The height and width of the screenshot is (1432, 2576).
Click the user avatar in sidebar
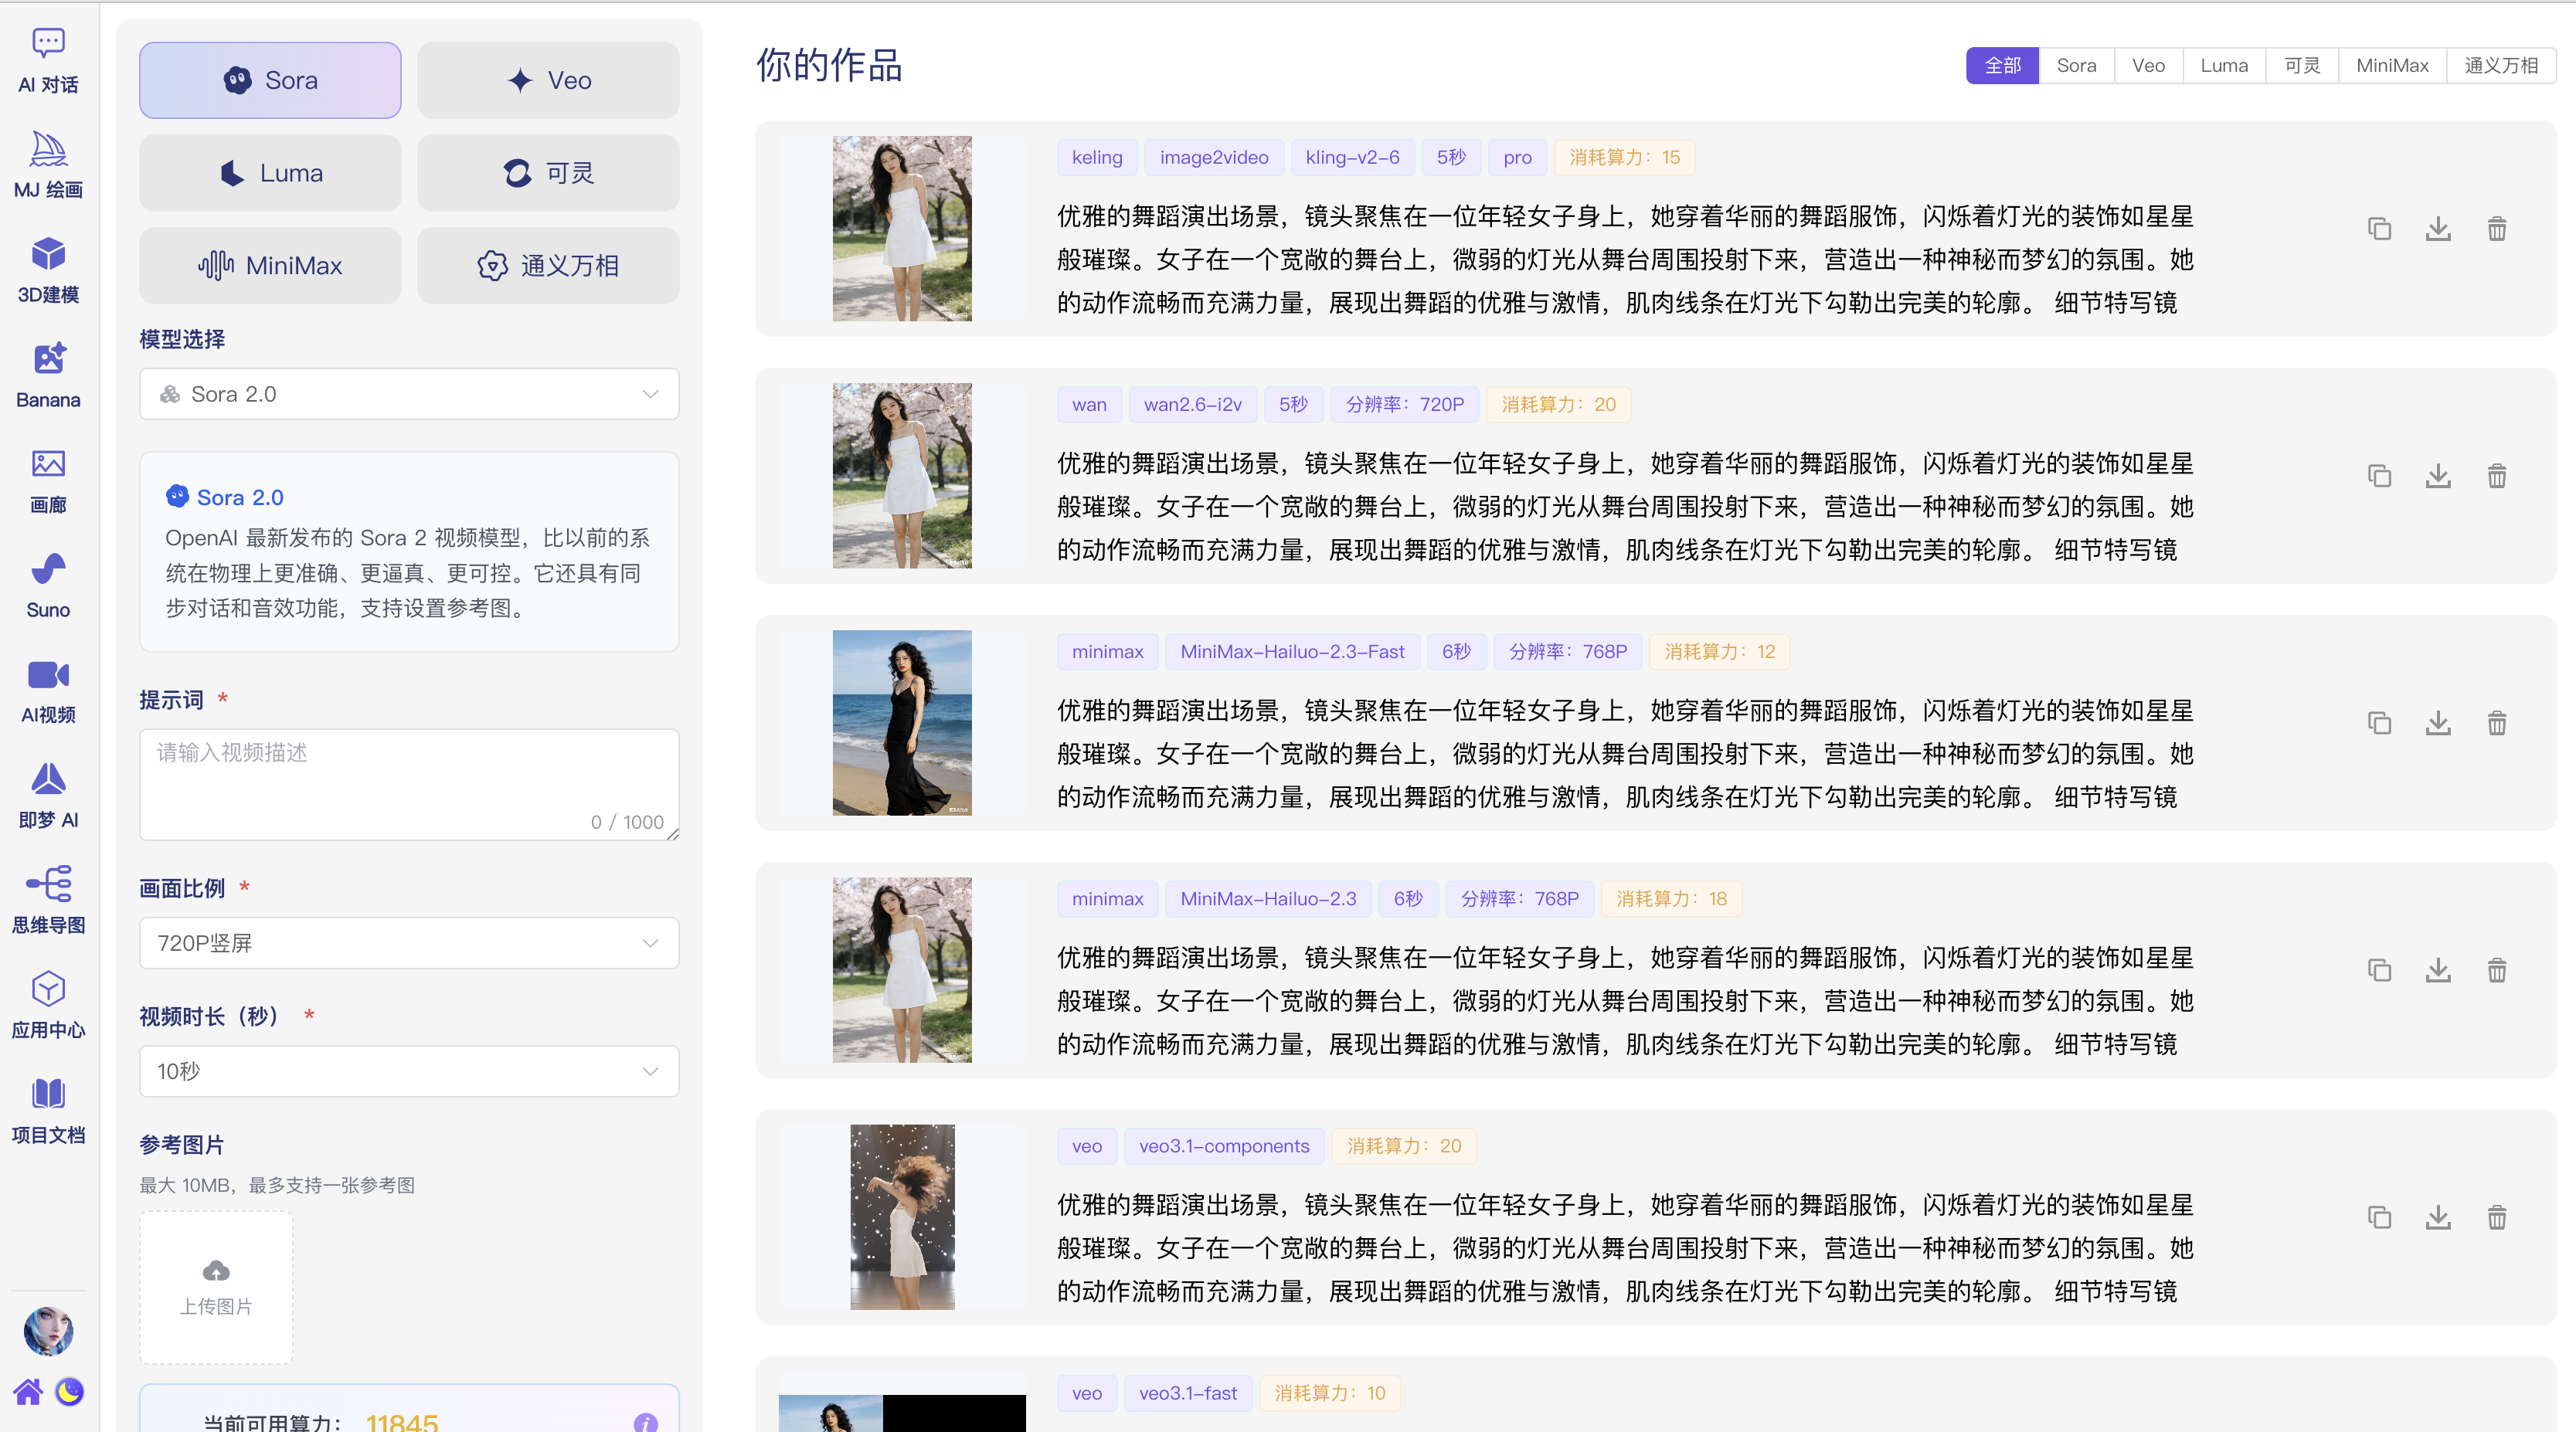click(48, 1331)
